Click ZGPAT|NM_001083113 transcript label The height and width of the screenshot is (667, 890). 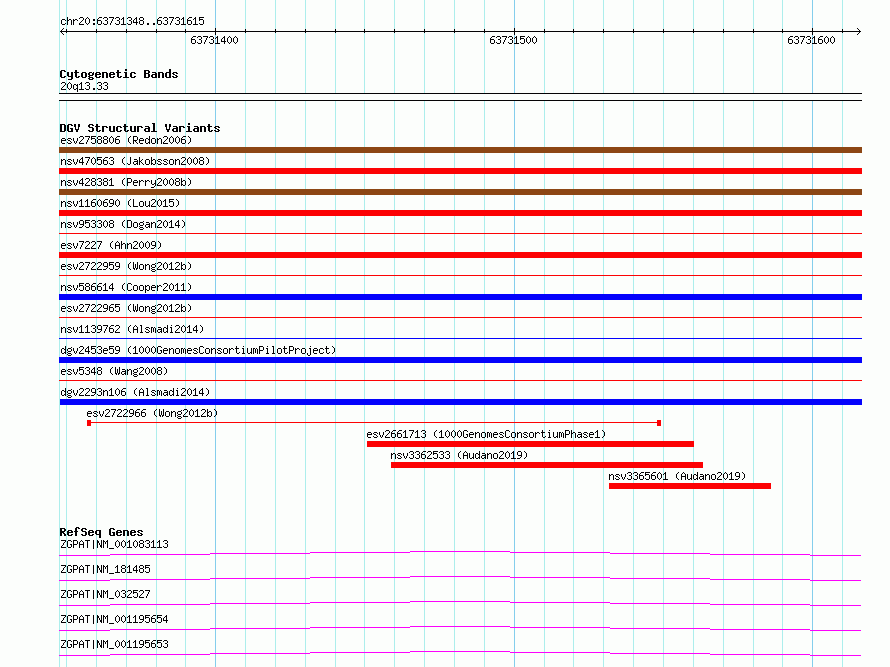(114, 544)
